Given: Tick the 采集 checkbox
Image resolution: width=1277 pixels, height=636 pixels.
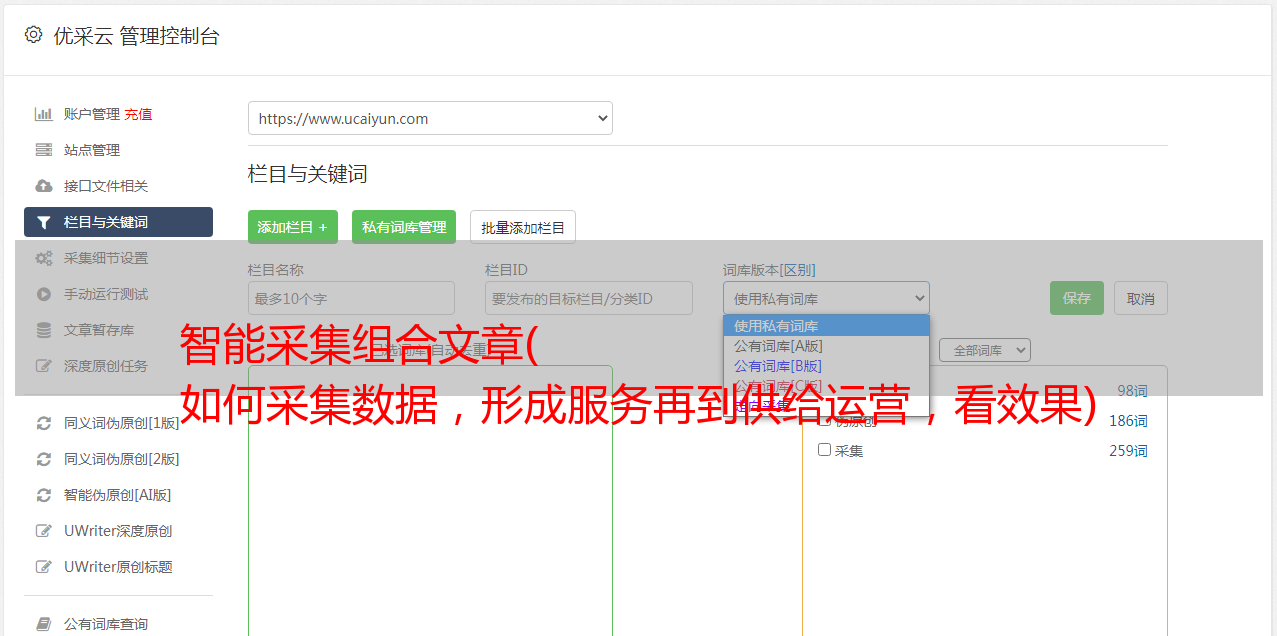Looking at the screenshot, I should tap(825, 450).
